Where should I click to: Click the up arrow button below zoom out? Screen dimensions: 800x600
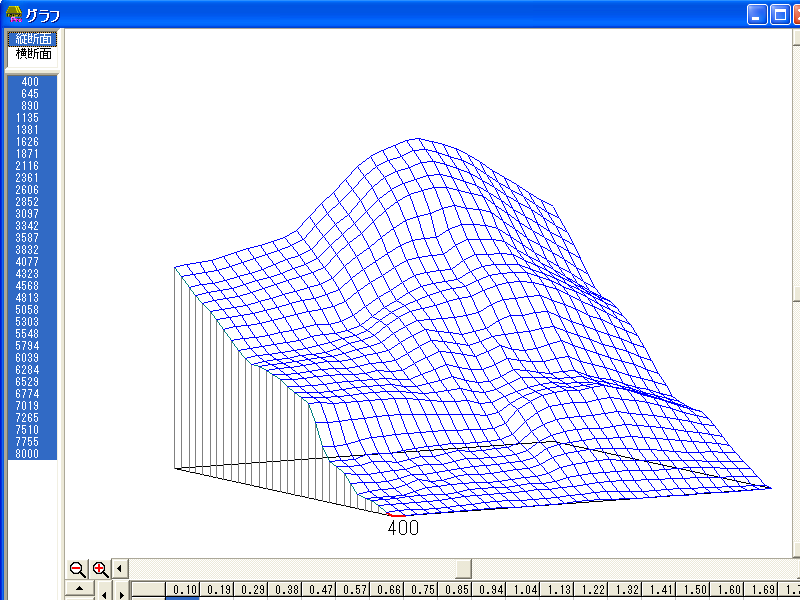80,588
